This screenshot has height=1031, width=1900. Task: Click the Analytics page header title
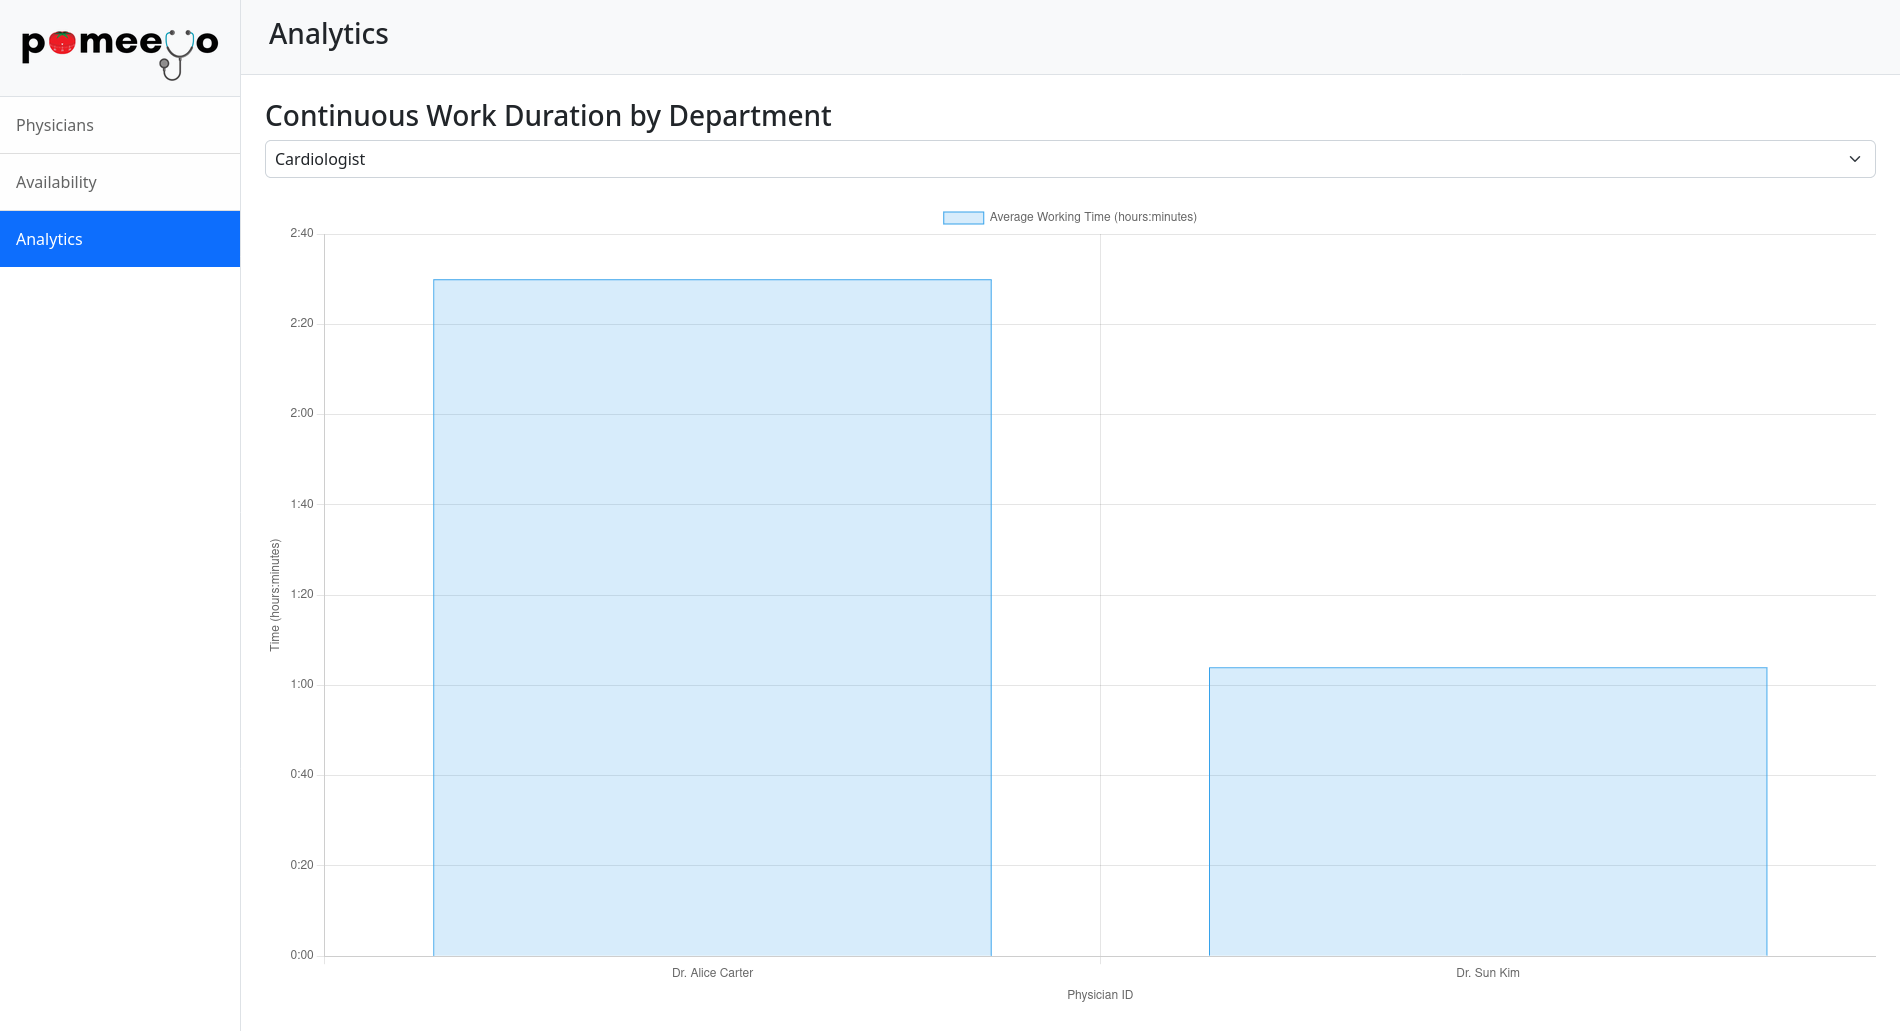(328, 34)
